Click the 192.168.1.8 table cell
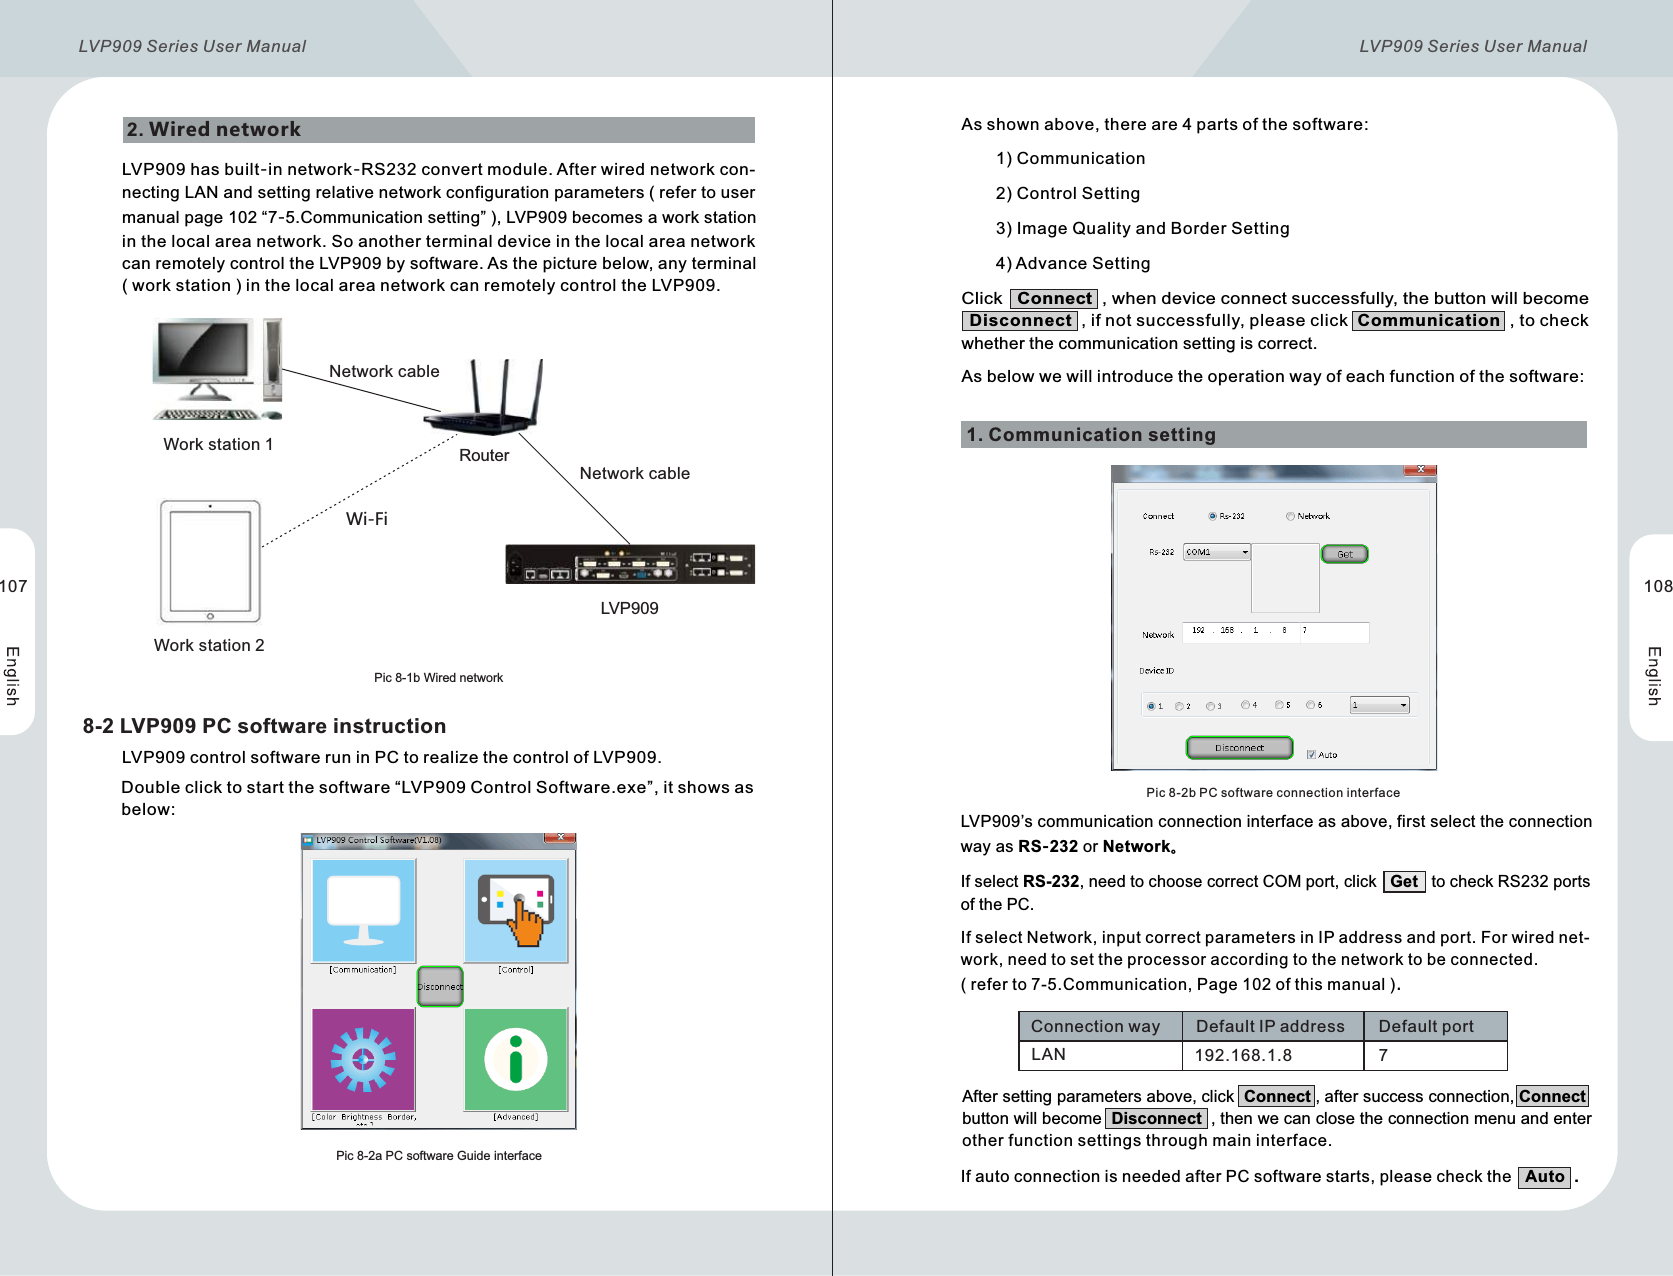The height and width of the screenshot is (1276, 1673). click(x=1273, y=1055)
